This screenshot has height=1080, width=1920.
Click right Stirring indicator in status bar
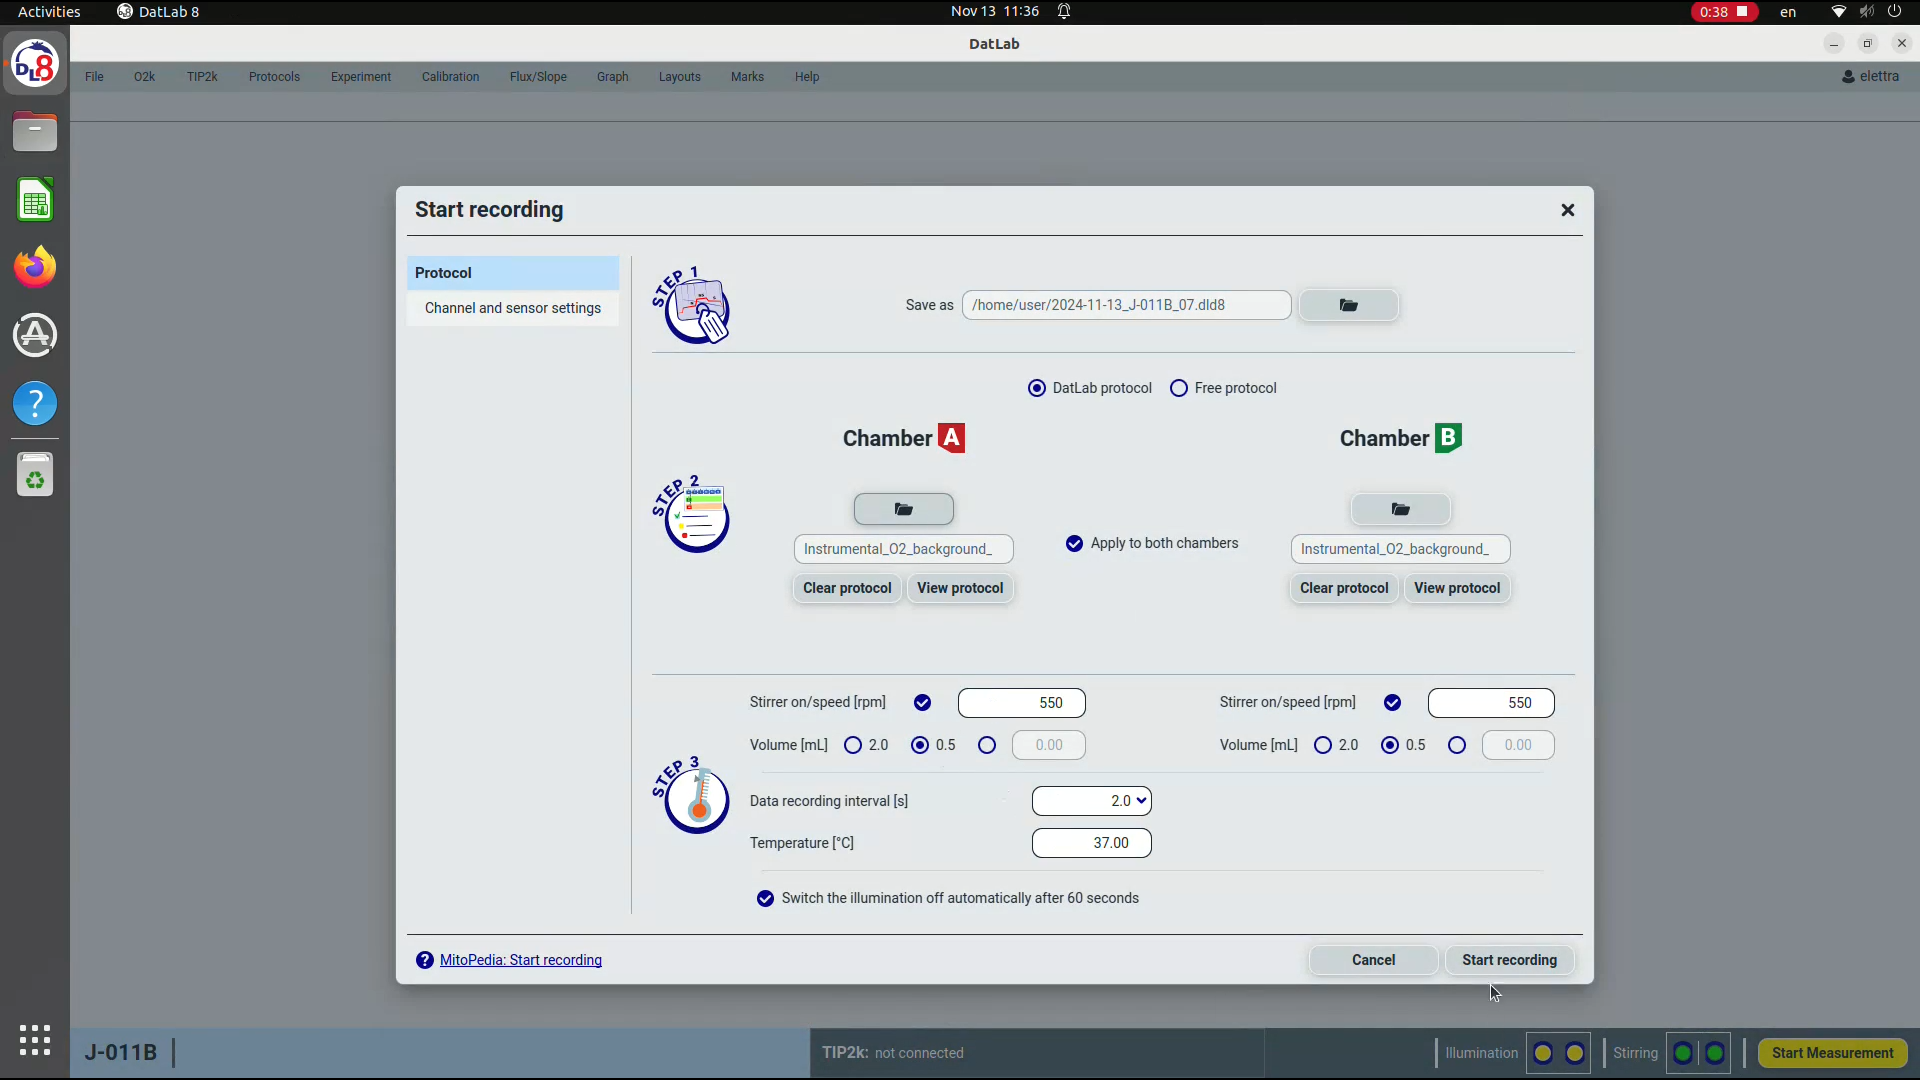coord(1715,1053)
